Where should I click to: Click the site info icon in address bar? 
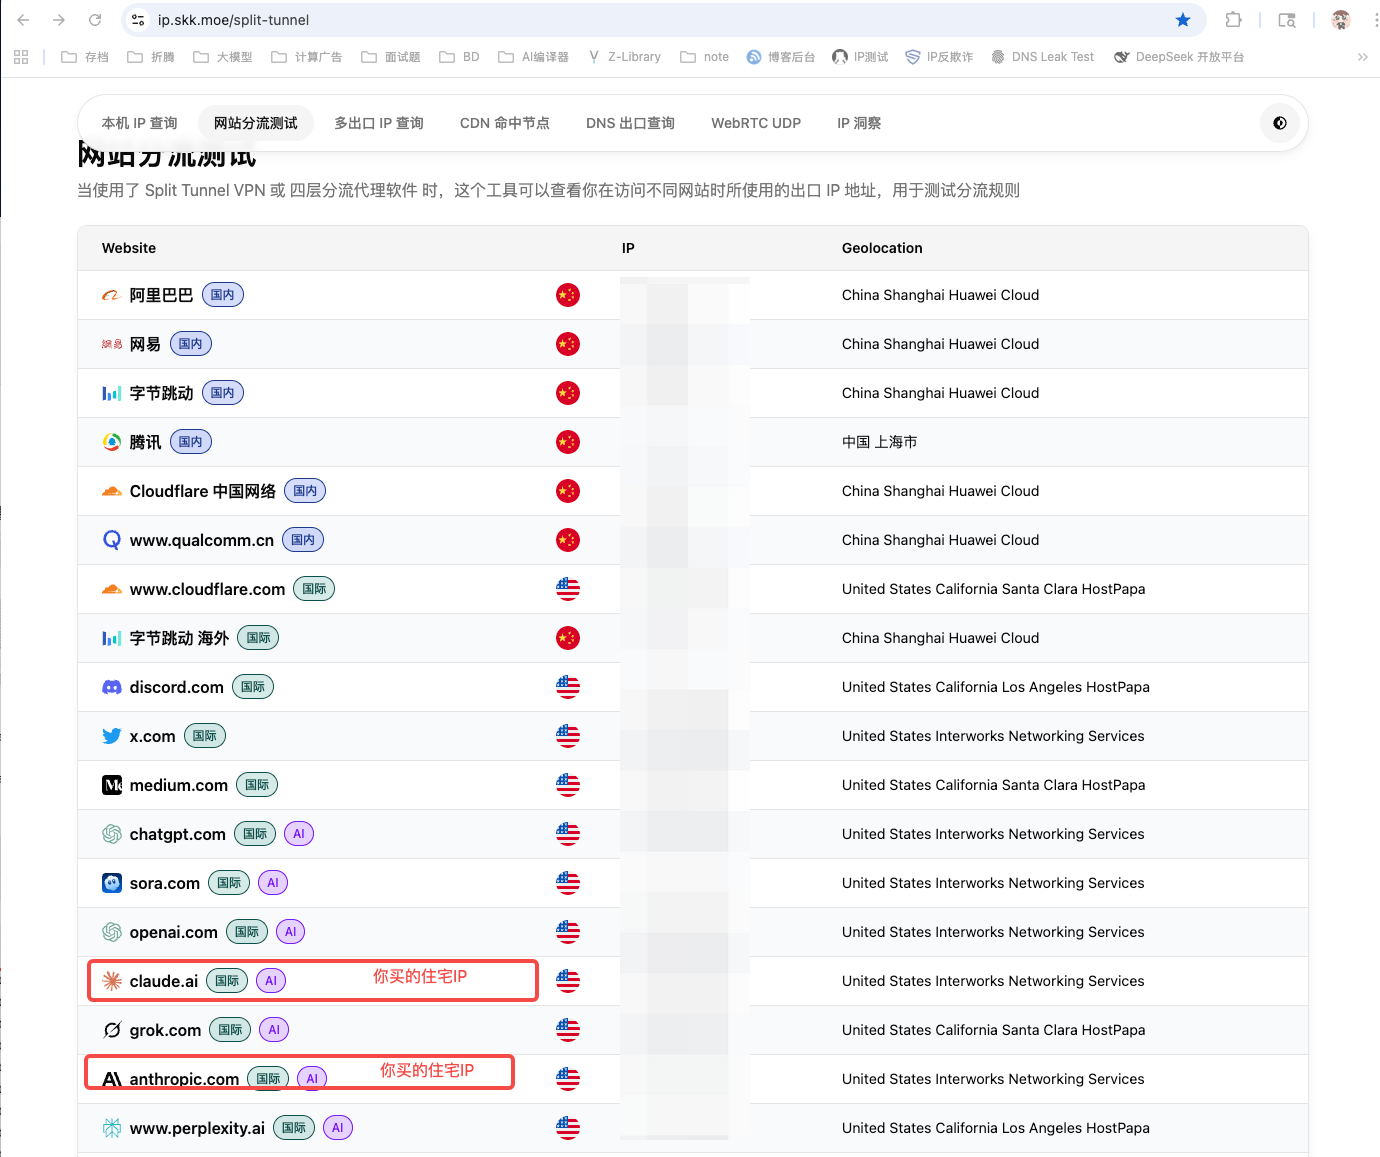pyautogui.click(x=139, y=20)
